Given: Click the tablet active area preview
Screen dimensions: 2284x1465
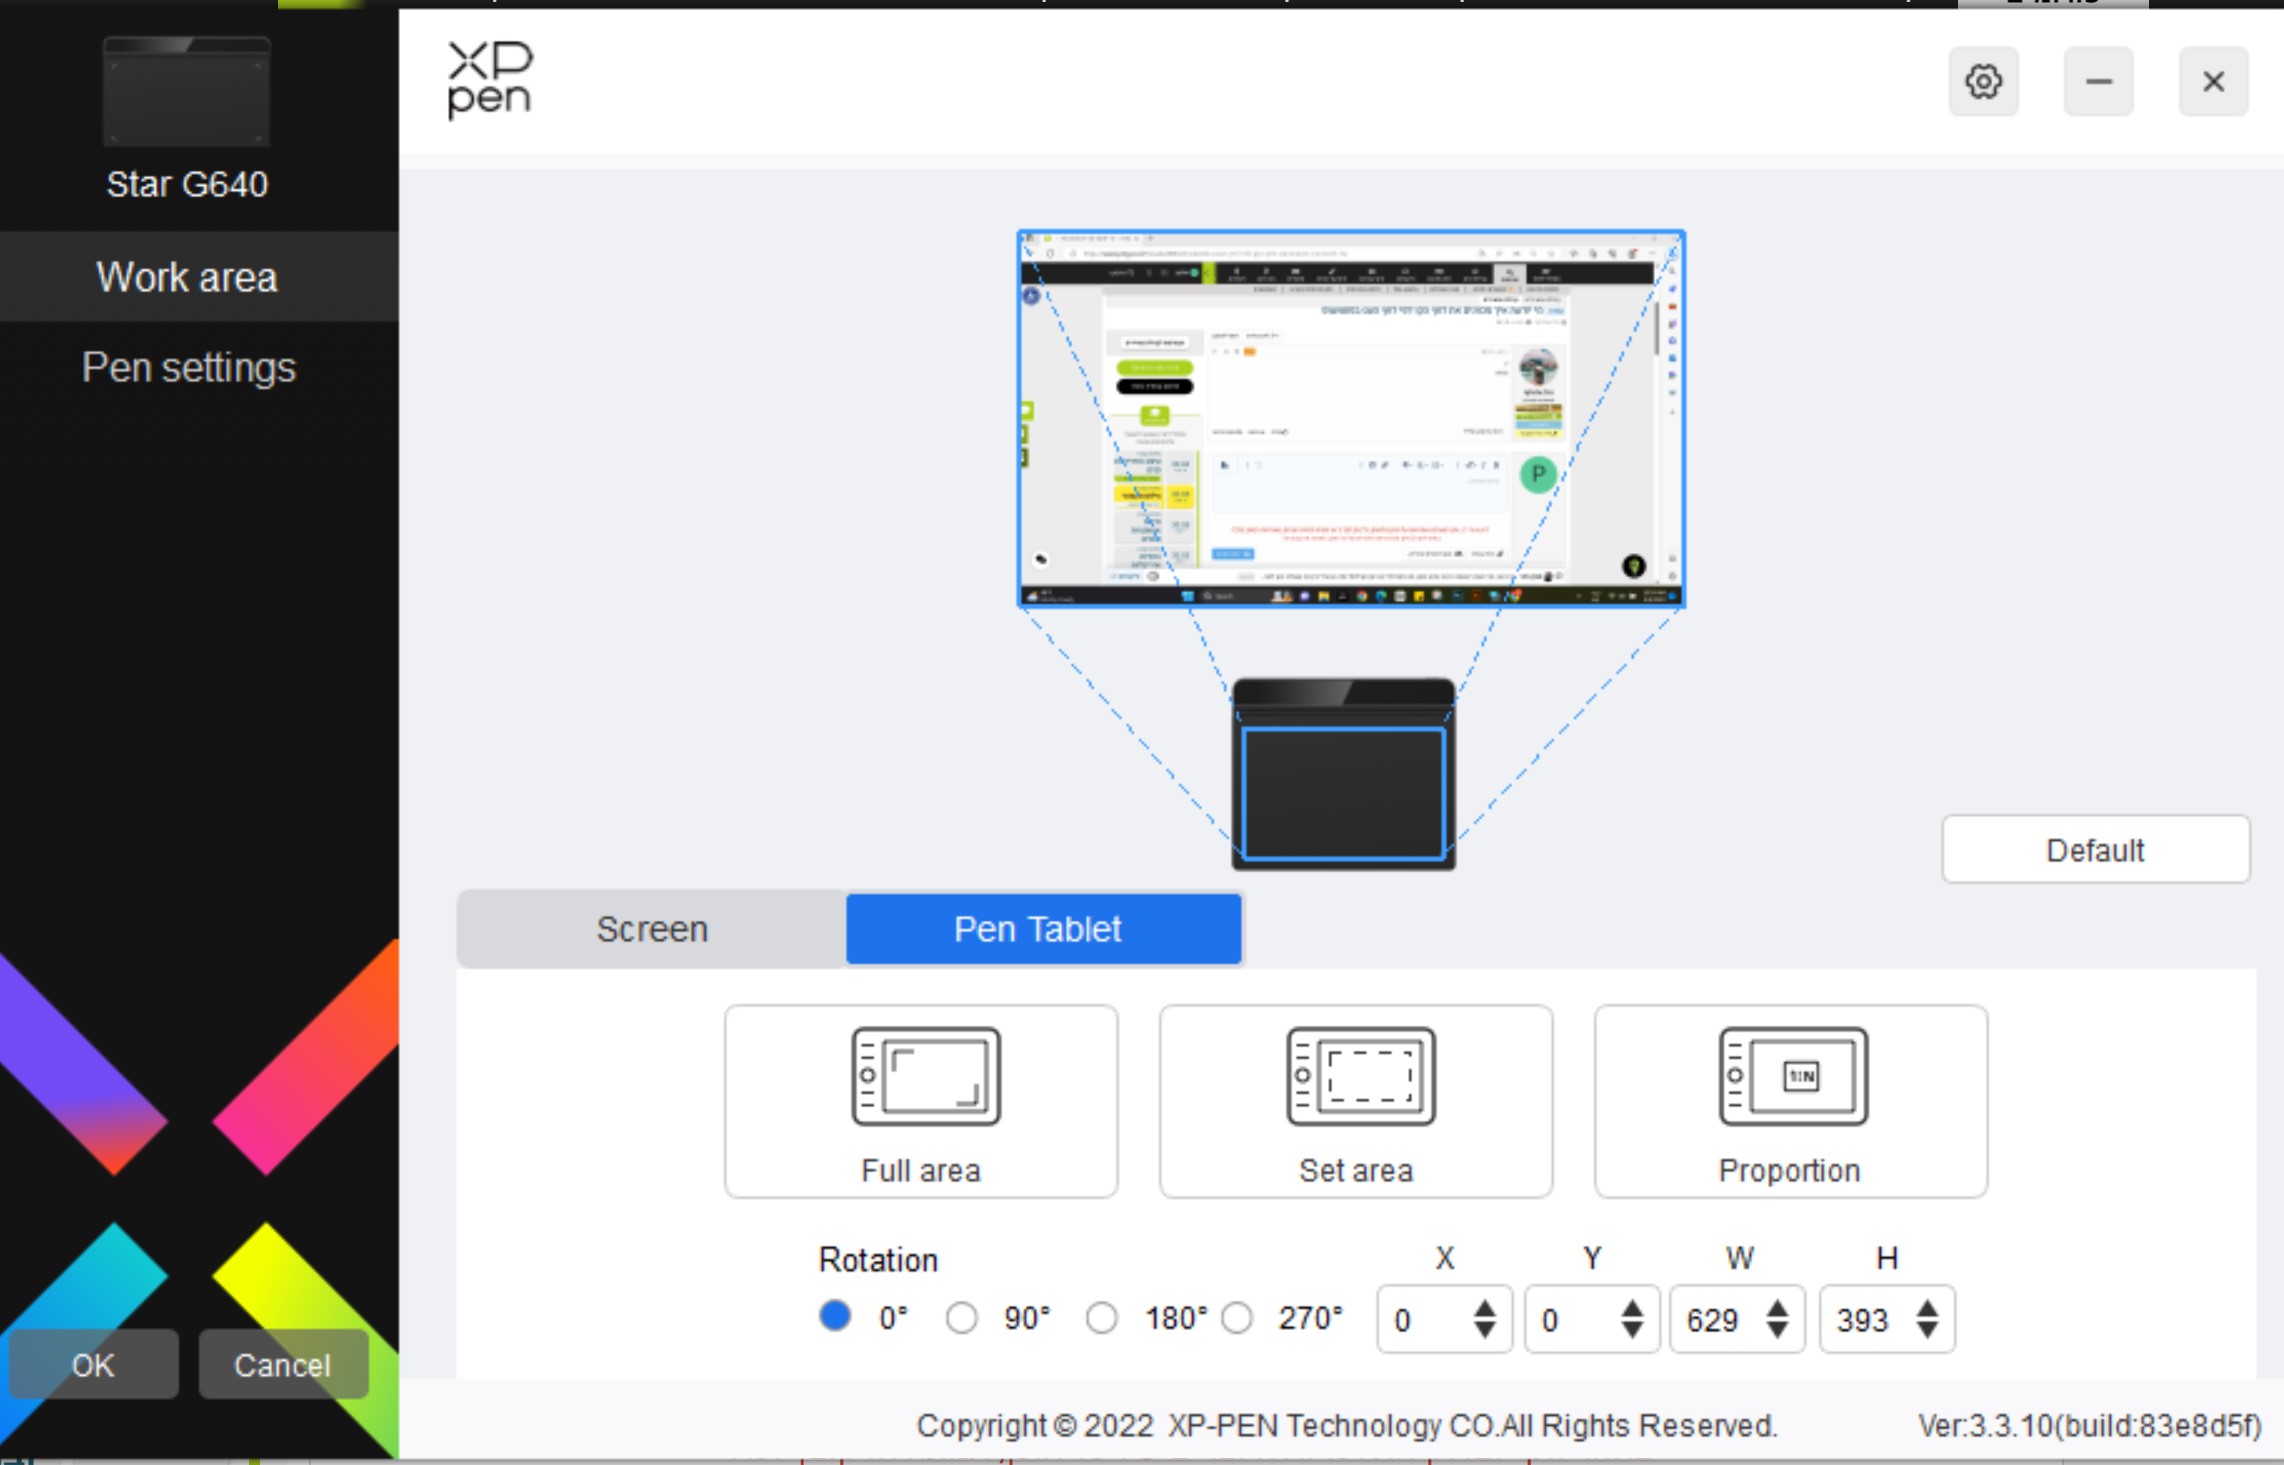Looking at the screenshot, I should pyautogui.click(x=1343, y=793).
